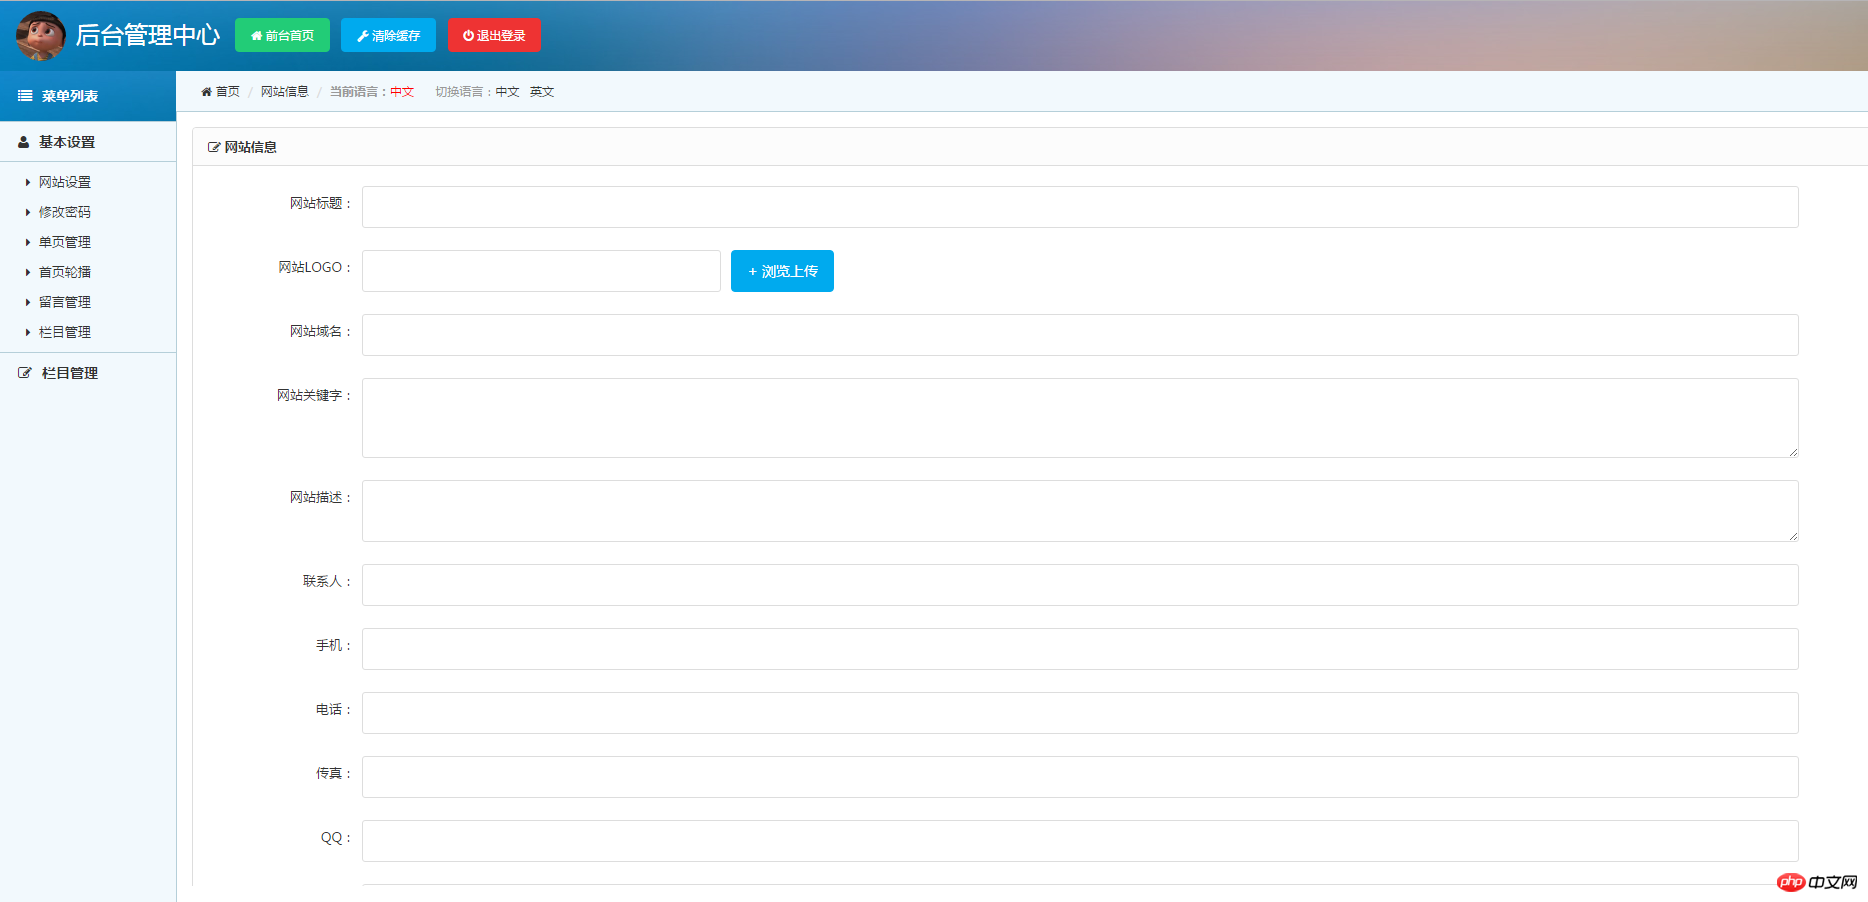Click the edit icon beside bottom 栏目管理
This screenshot has height=902, width=1868.
tap(25, 373)
